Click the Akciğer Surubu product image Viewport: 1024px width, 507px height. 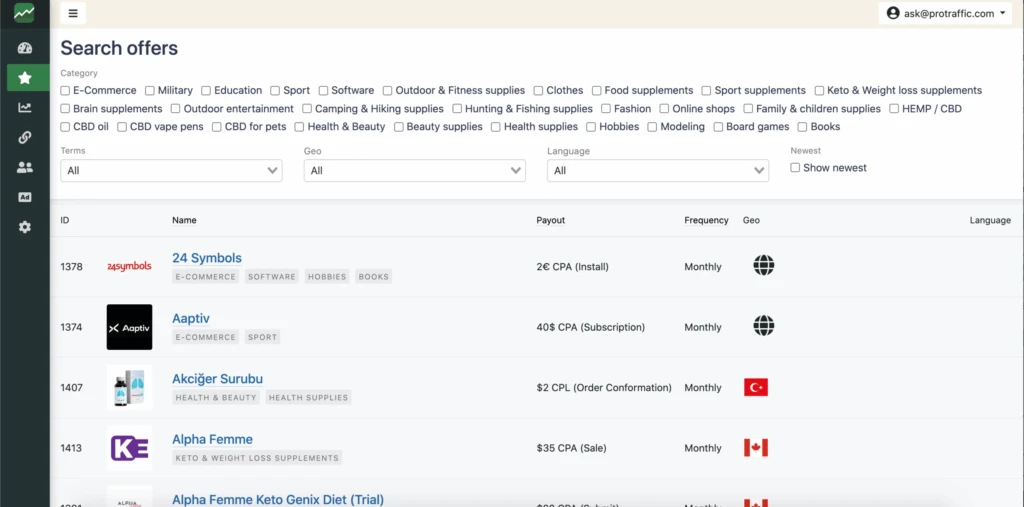click(x=129, y=387)
